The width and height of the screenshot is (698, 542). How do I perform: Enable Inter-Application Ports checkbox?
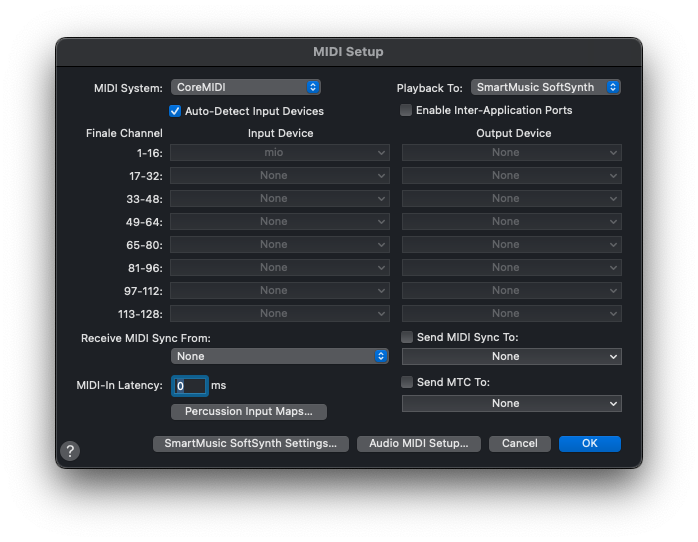pos(406,110)
